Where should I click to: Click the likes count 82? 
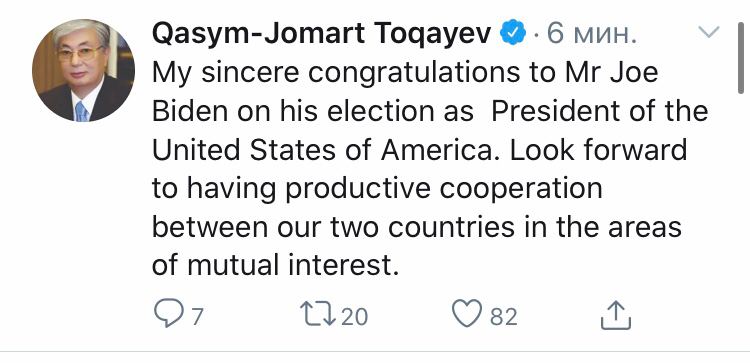click(504, 317)
